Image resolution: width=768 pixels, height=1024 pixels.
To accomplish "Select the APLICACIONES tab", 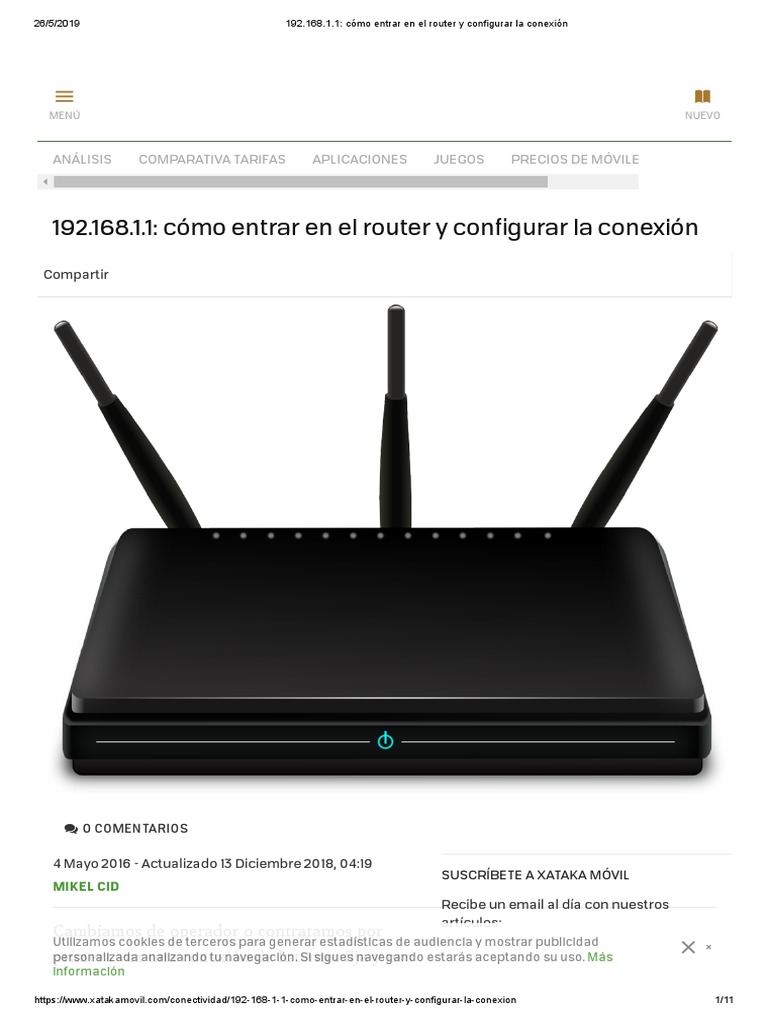I will (x=359, y=159).
